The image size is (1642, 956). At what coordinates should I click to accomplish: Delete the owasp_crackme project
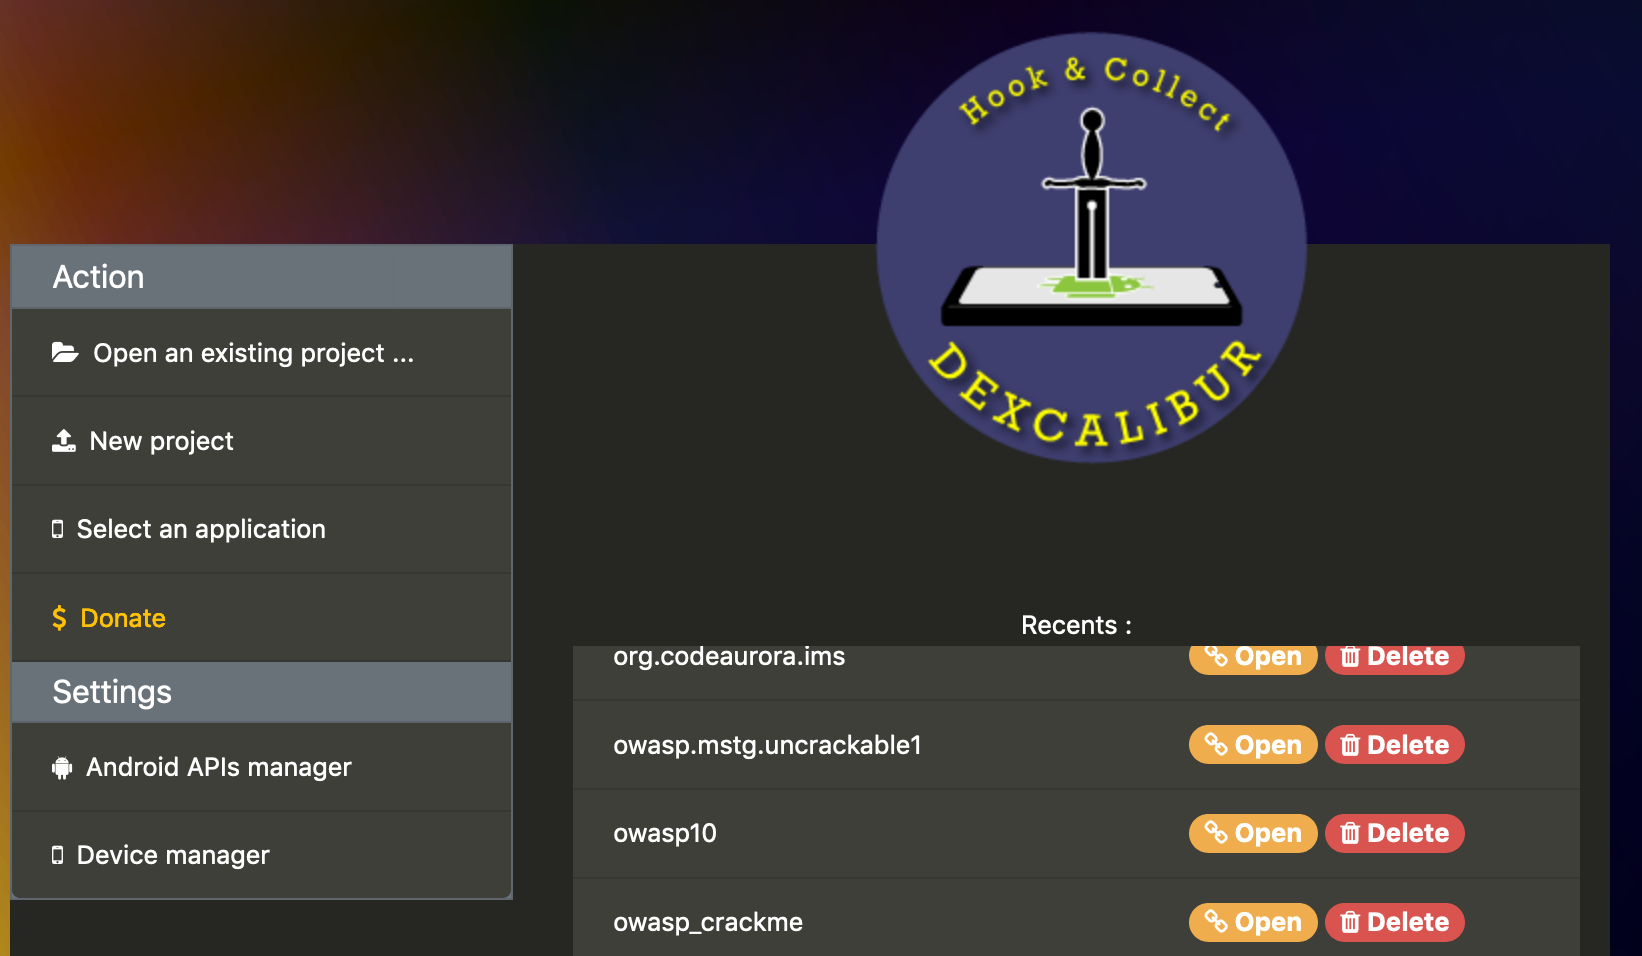tap(1395, 922)
